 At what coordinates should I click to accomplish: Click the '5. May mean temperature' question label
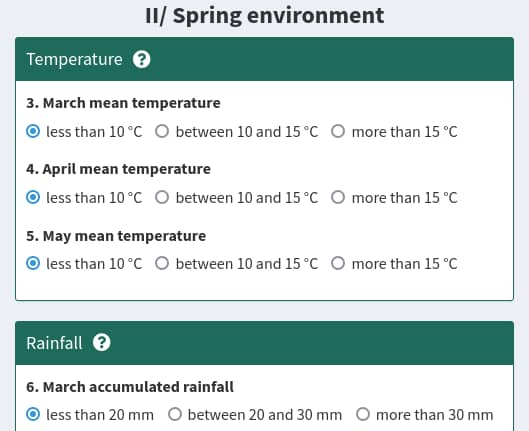tap(116, 236)
